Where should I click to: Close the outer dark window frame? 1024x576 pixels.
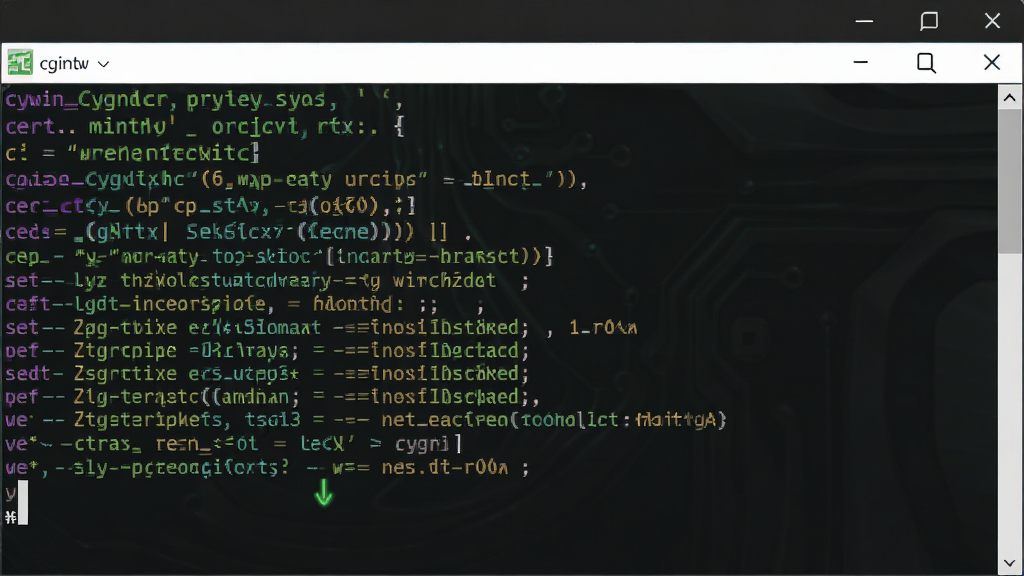(x=992, y=21)
